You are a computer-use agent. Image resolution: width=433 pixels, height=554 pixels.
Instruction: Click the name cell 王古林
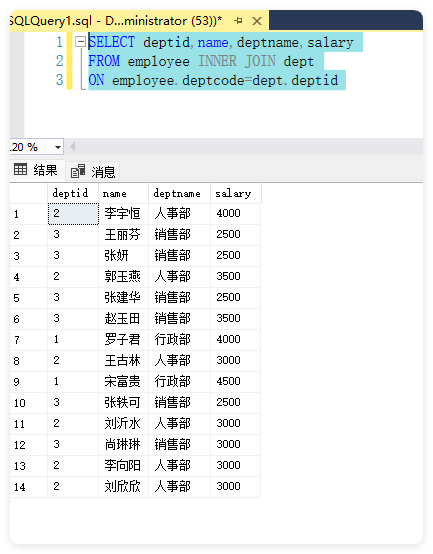tap(124, 361)
